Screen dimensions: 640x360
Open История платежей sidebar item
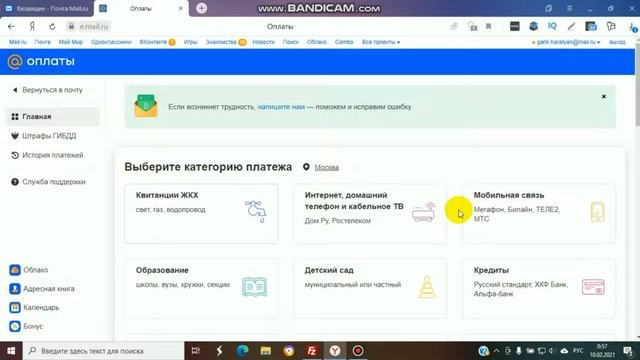click(x=47, y=155)
